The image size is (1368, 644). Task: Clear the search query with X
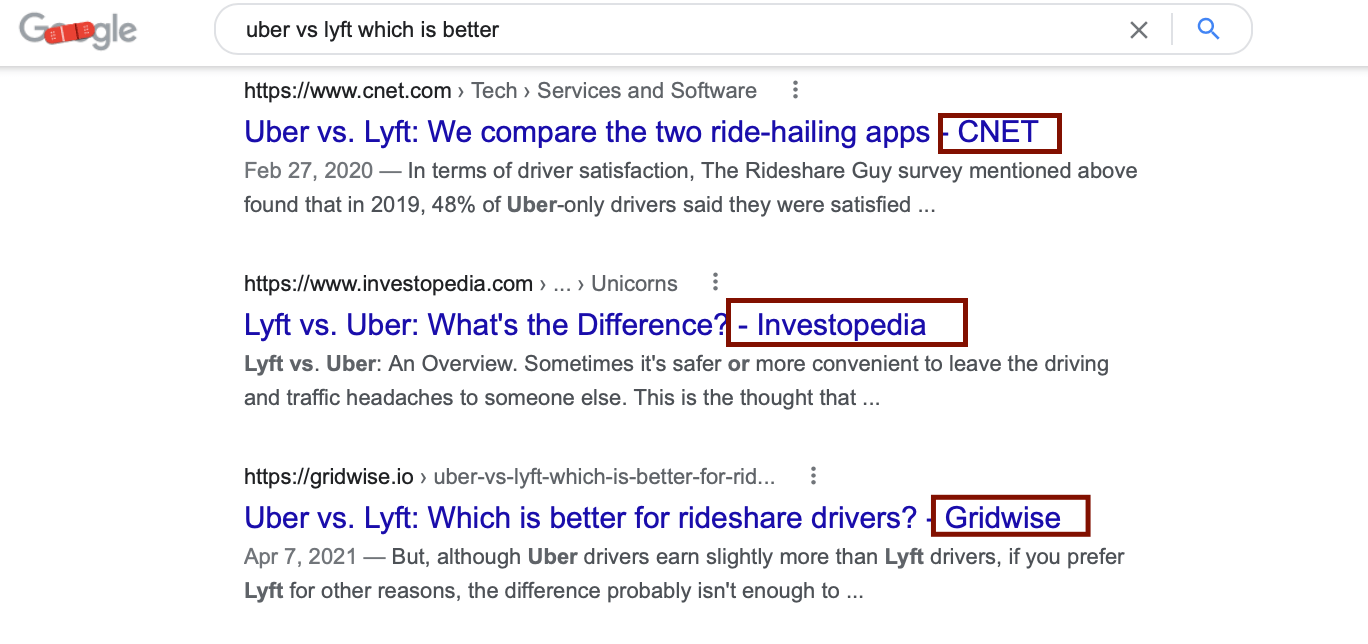tap(1138, 30)
